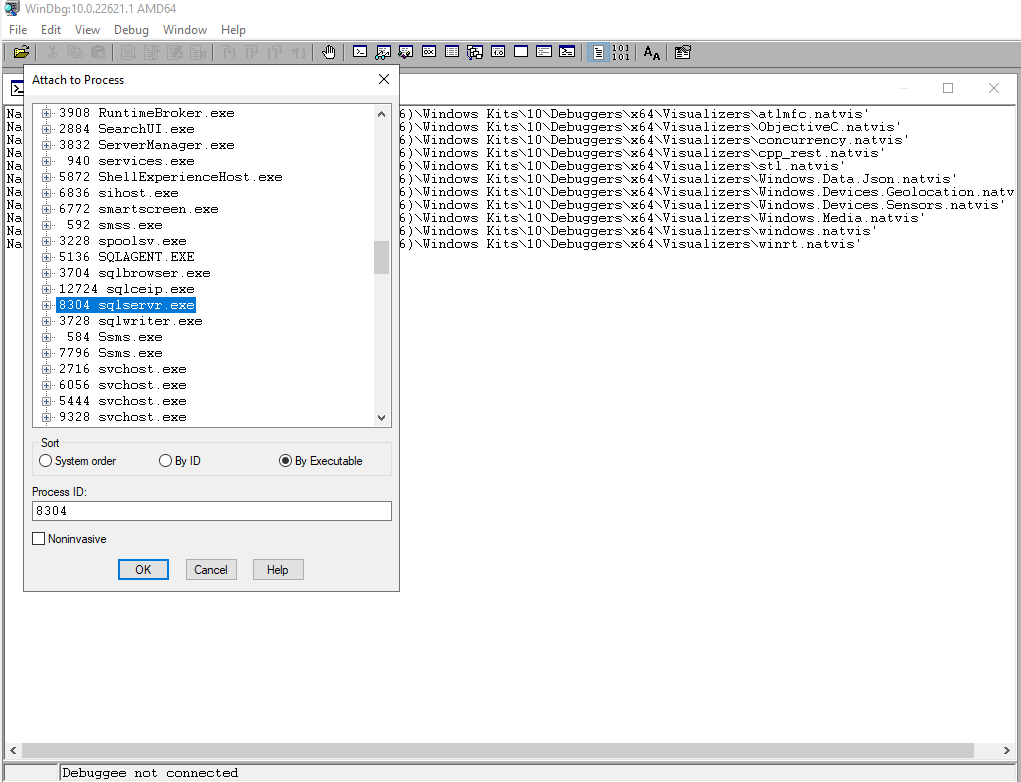Open the Debug menu
Image resolution: width=1021 pixels, height=782 pixels.
coord(131,30)
